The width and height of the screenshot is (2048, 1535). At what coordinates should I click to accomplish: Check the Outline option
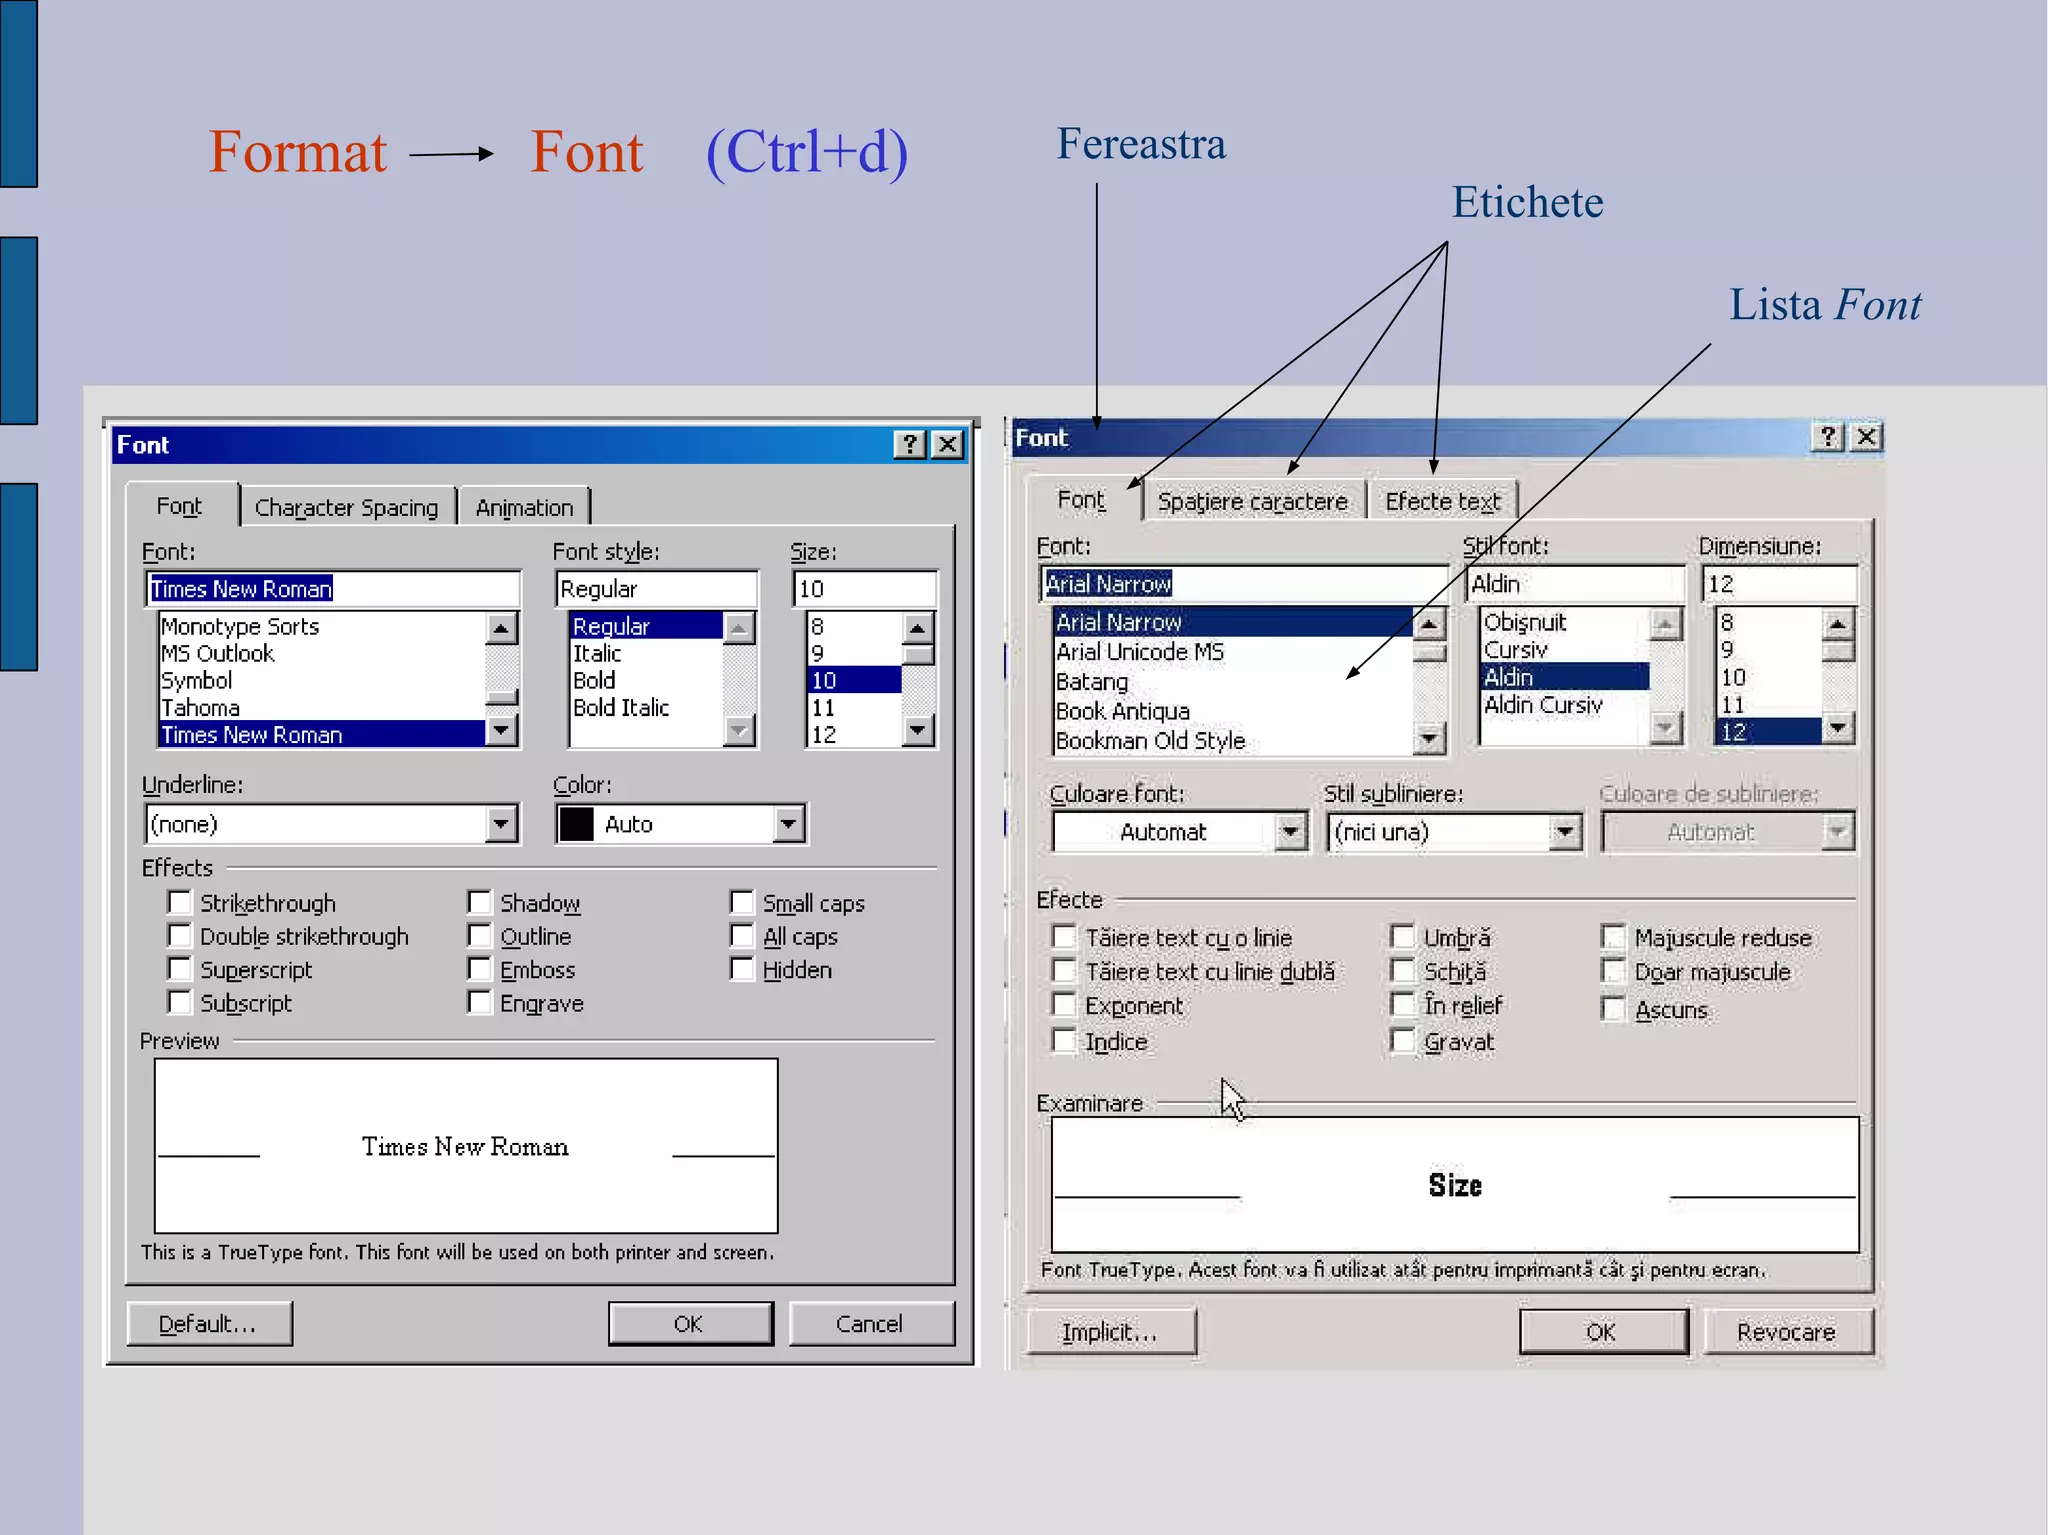[479, 935]
